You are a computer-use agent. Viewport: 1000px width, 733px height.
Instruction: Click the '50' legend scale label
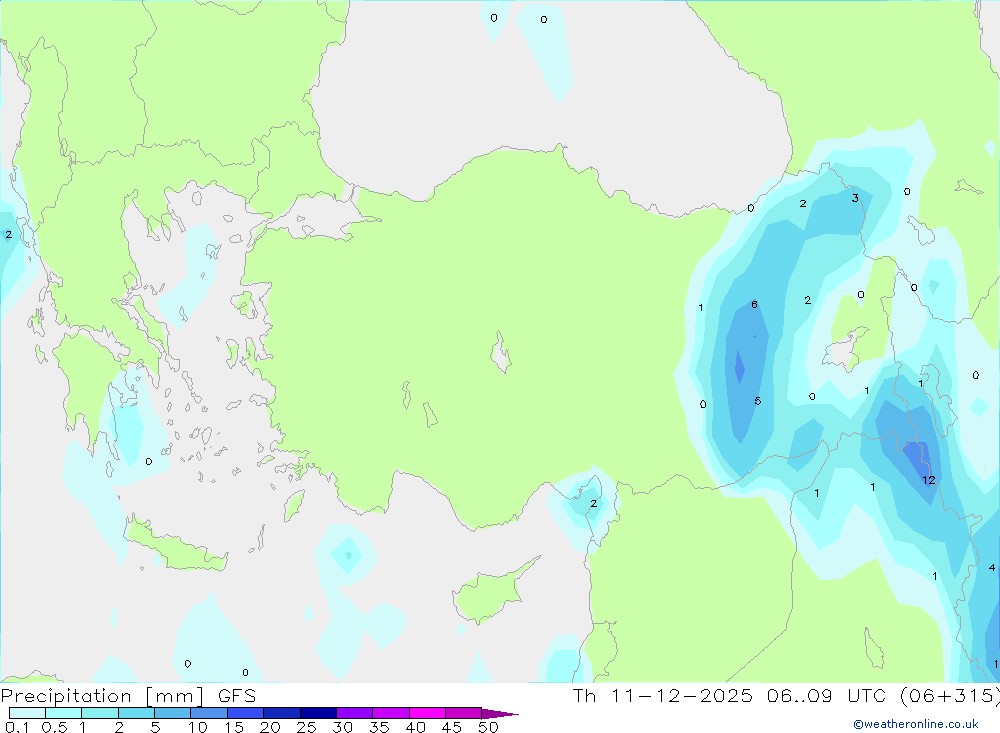tap(489, 727)
